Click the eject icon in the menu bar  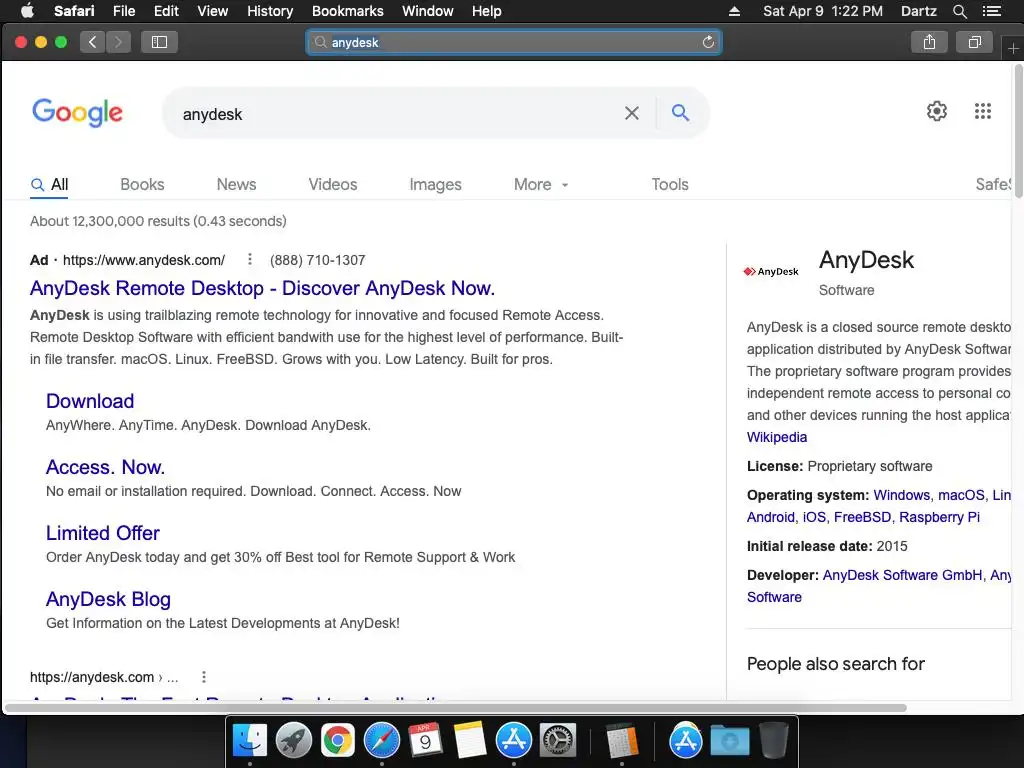click(x=734, y=11)
